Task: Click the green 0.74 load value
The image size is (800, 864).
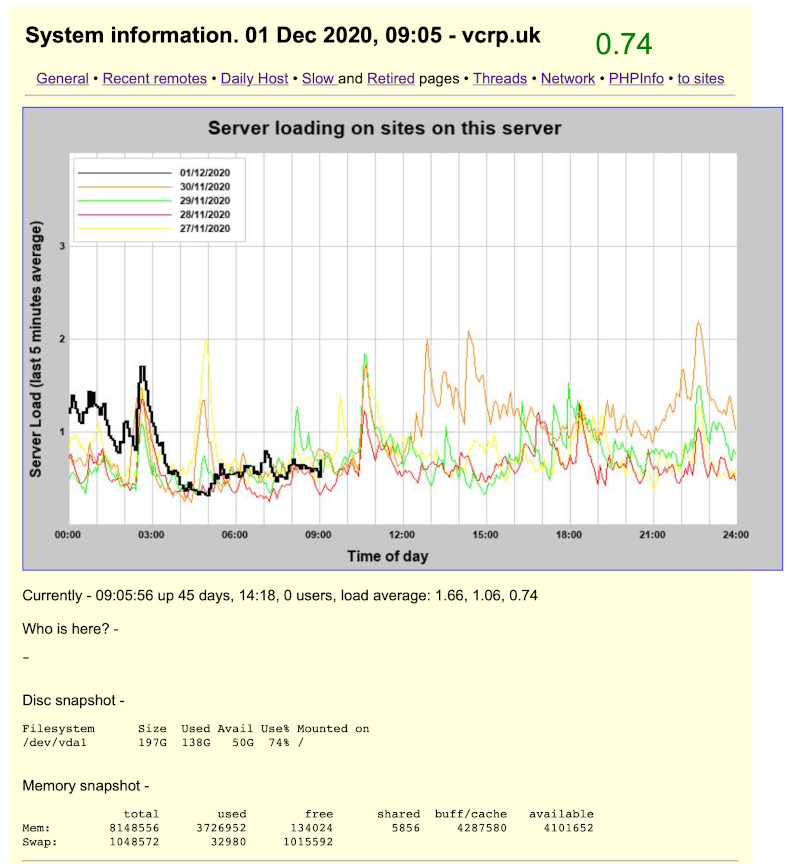Action: pos(623,44)
